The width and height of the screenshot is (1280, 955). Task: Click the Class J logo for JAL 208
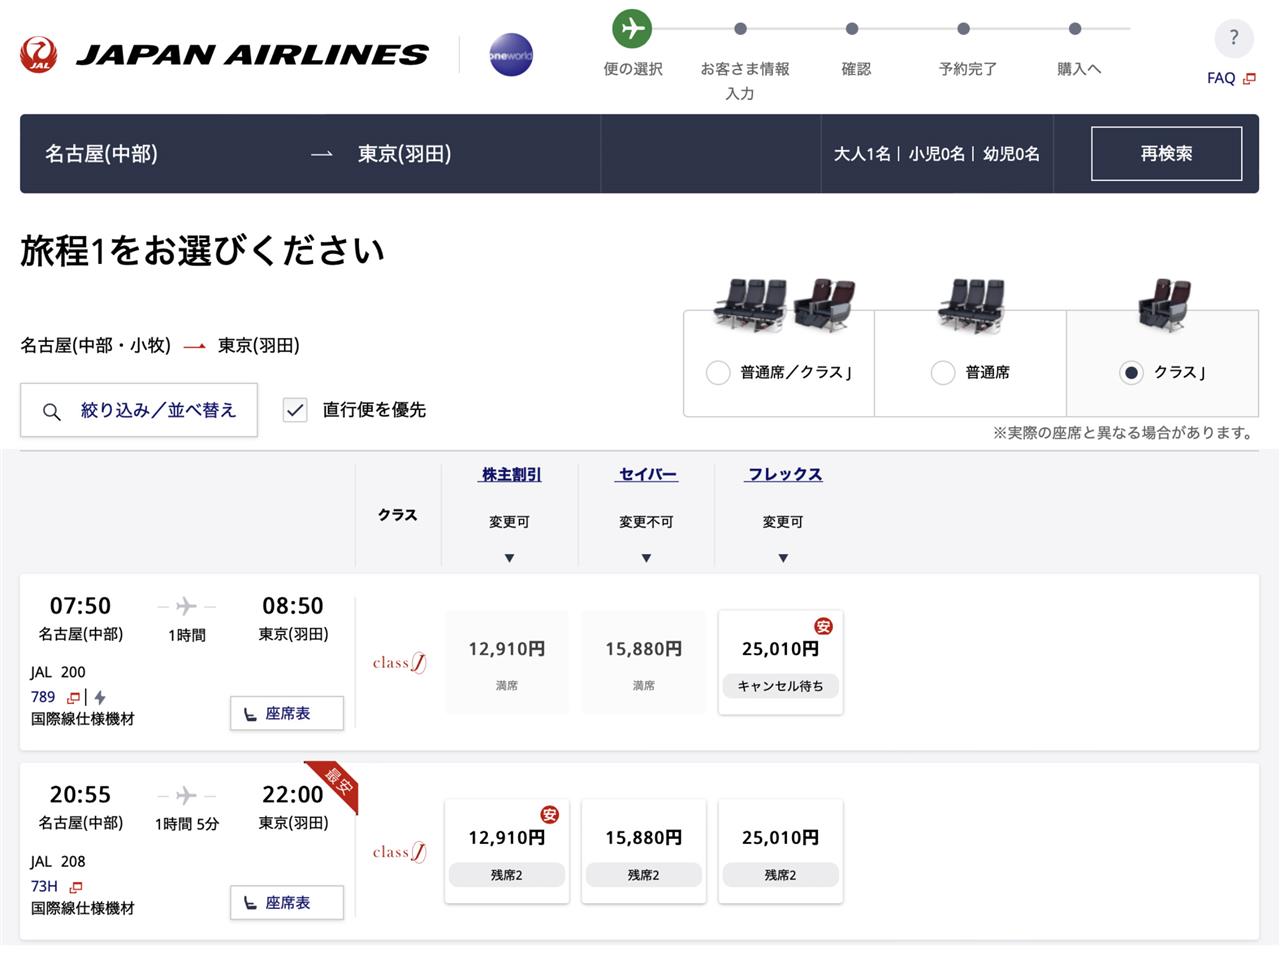(x=399, y=852)
